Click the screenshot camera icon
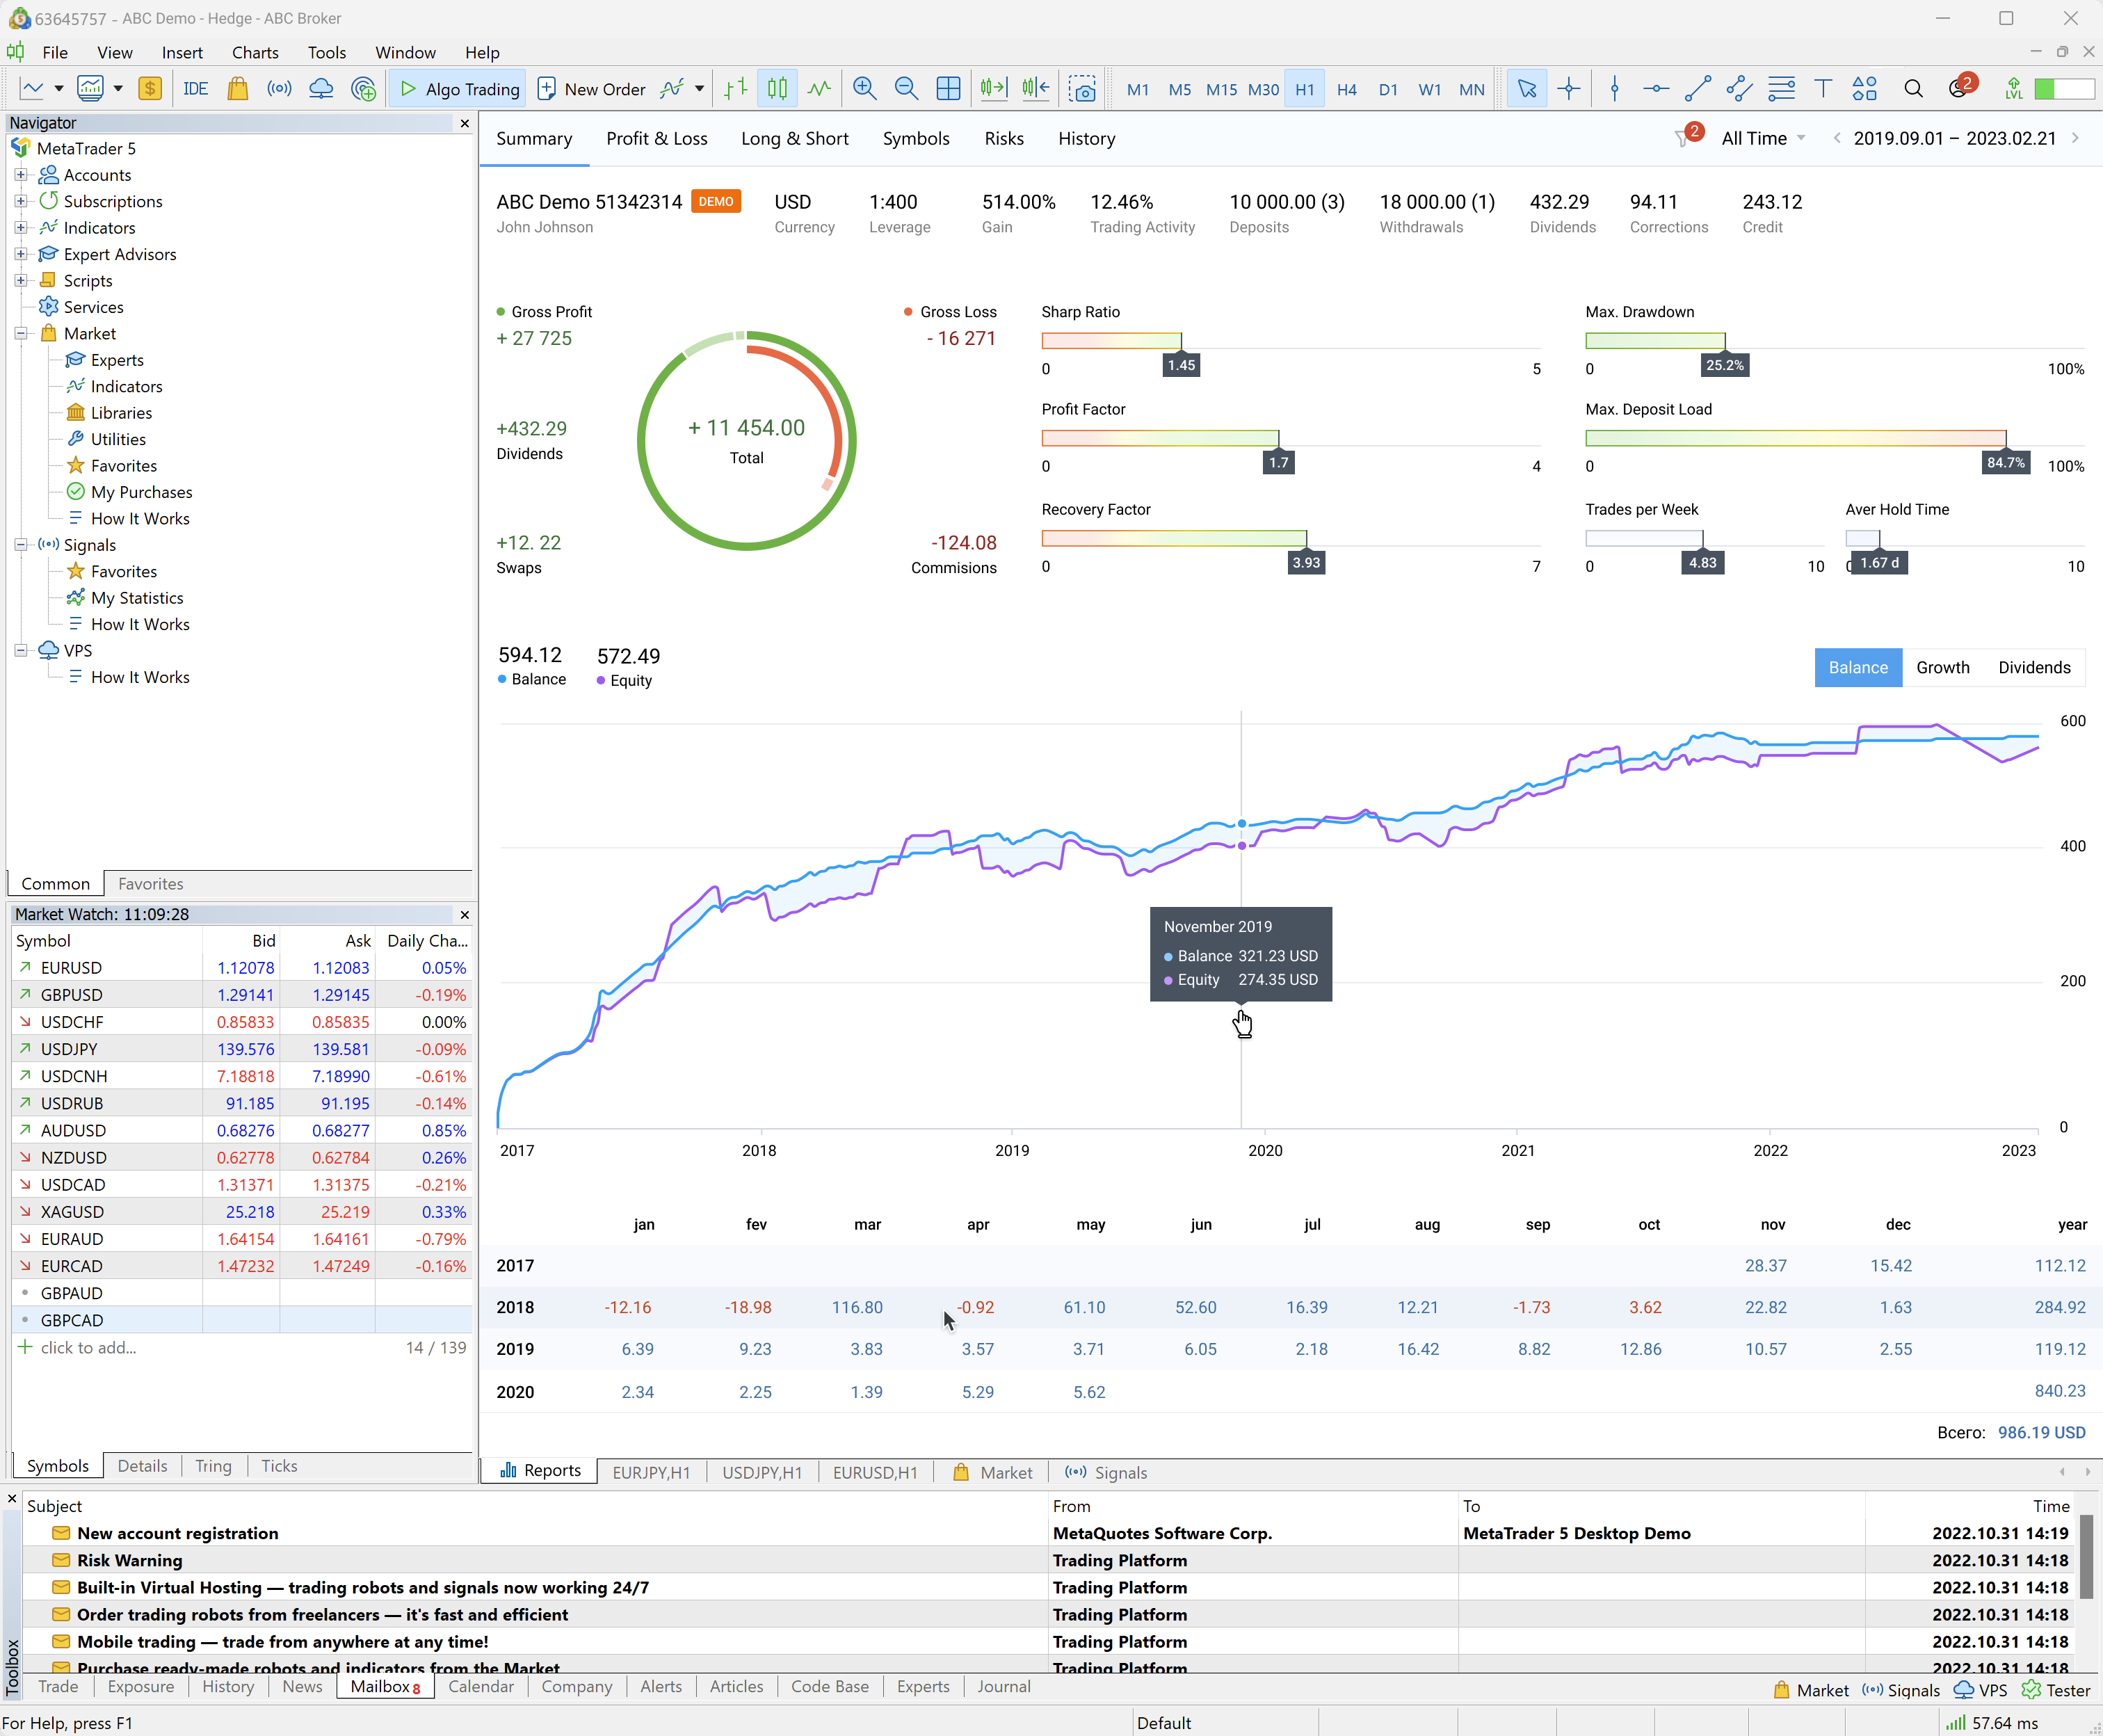Image resolution: width=2103 pixels, height=1736 pixels. click(x=1082, y=89)
